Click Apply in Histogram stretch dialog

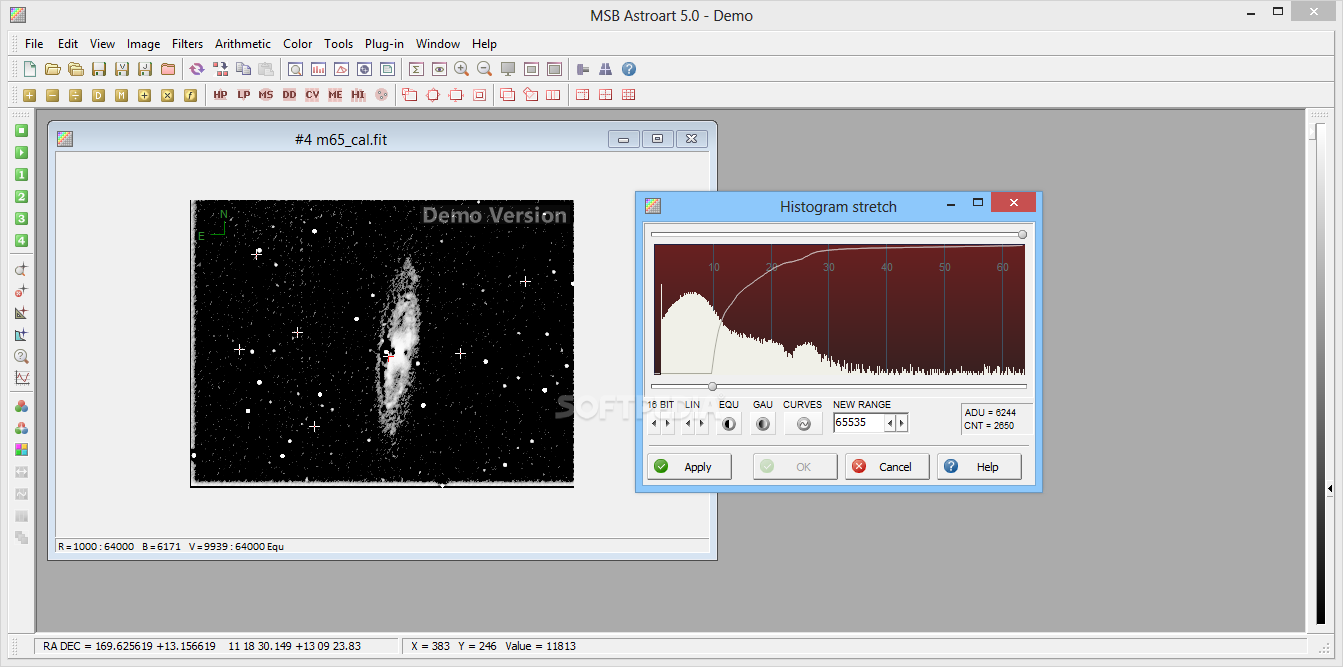tap(689, 467)
